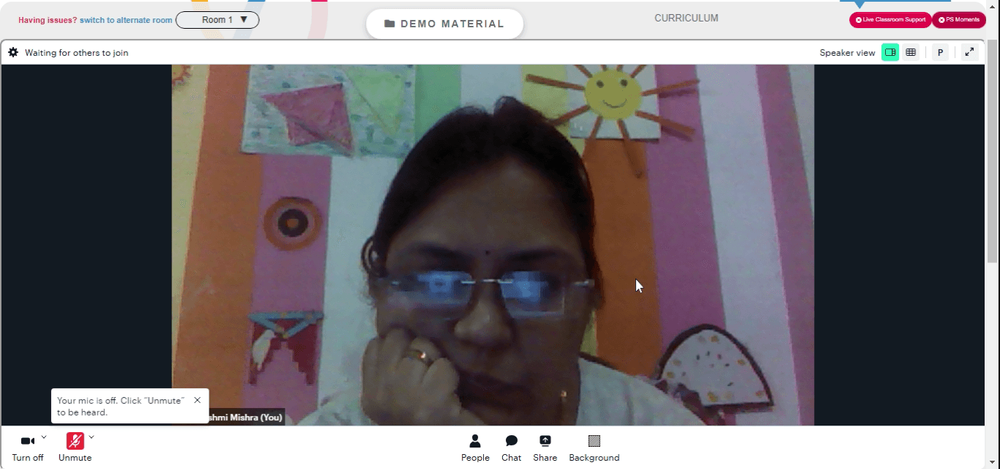
Task: Open the settings gear icon
Action: 13,52
